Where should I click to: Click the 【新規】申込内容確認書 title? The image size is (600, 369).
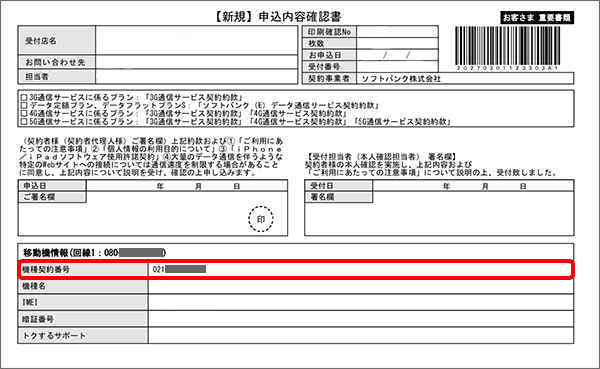277,17
